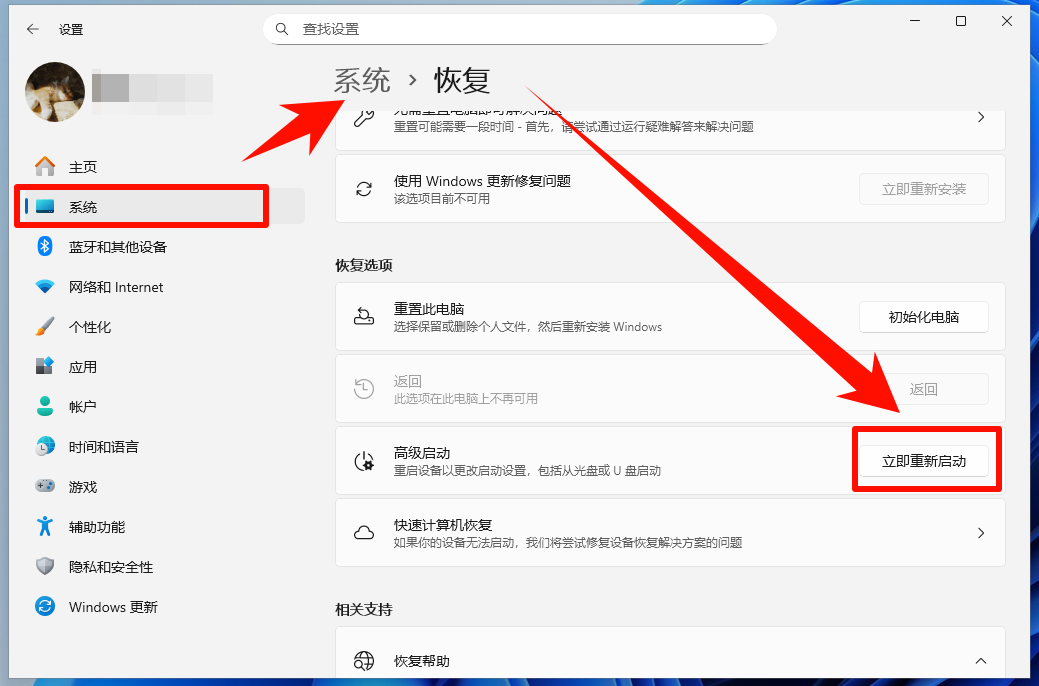
Task: Click the 主页 home icon
Action: click(45, 166)
